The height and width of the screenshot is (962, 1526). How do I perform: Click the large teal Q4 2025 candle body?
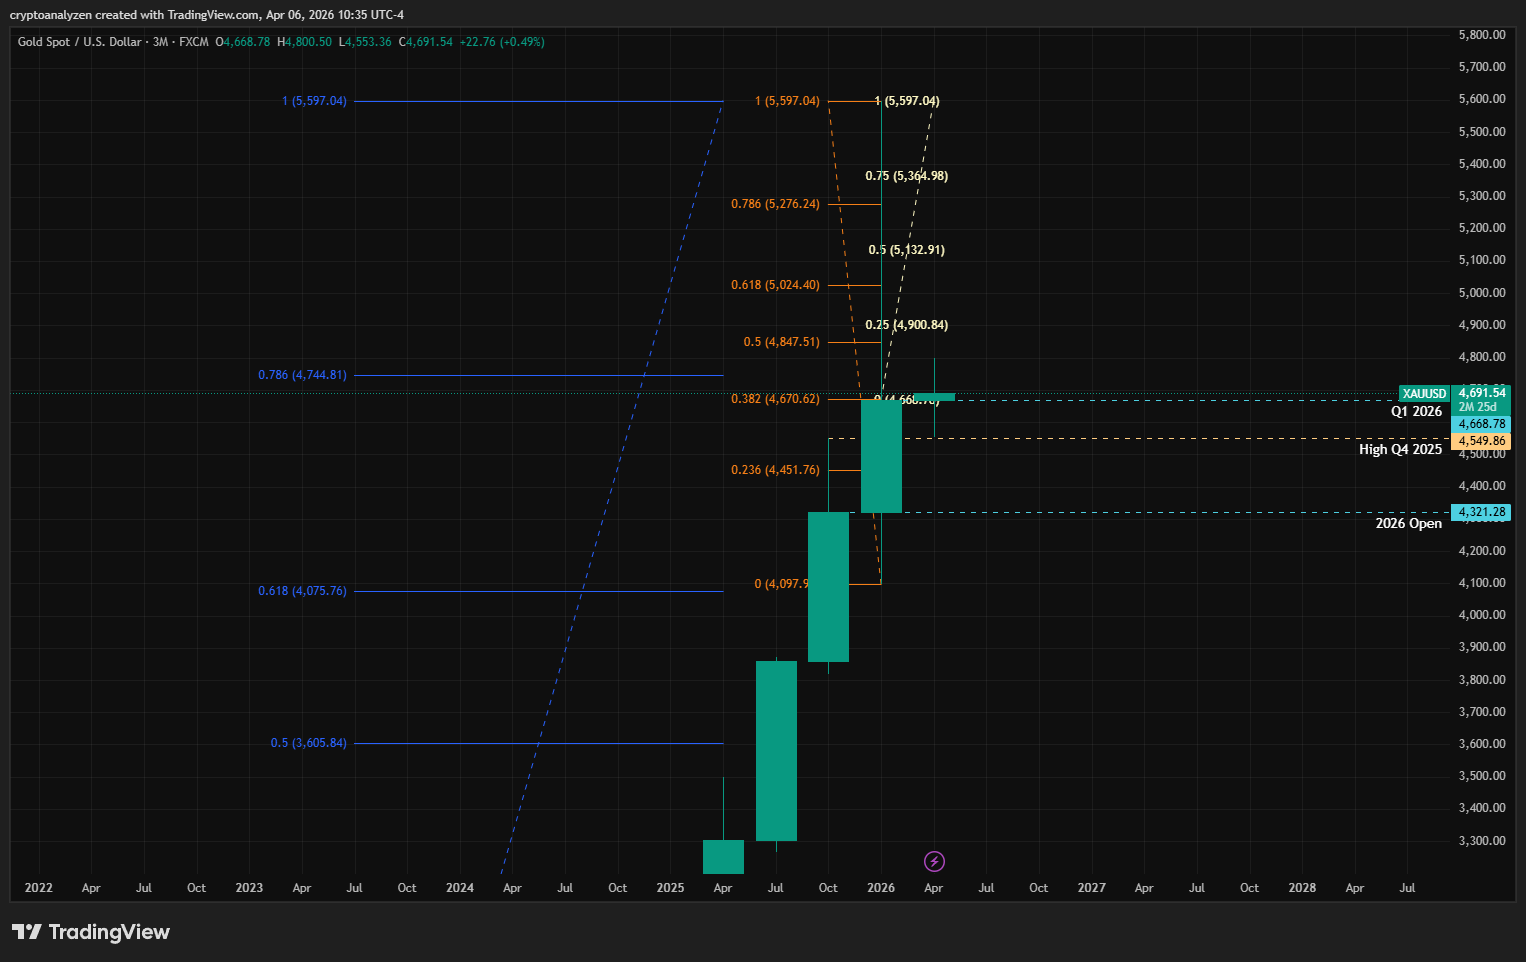click(x=828, y=587)
